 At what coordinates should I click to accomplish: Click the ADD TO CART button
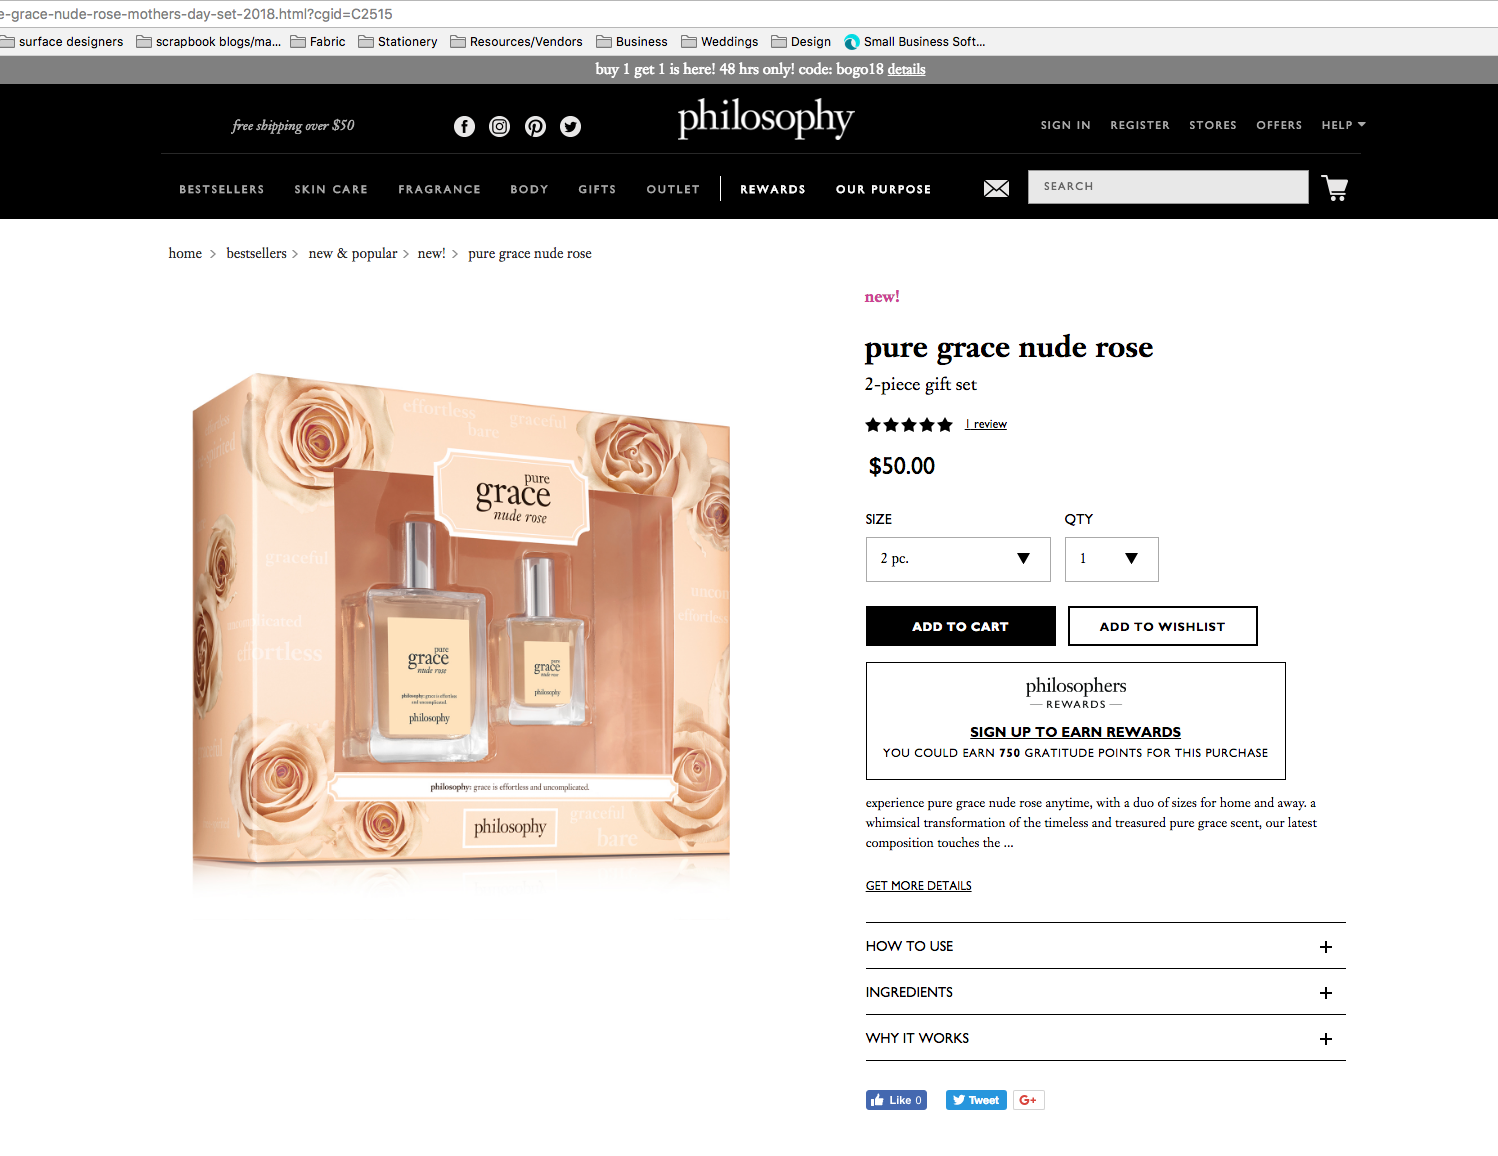point(961,626)
